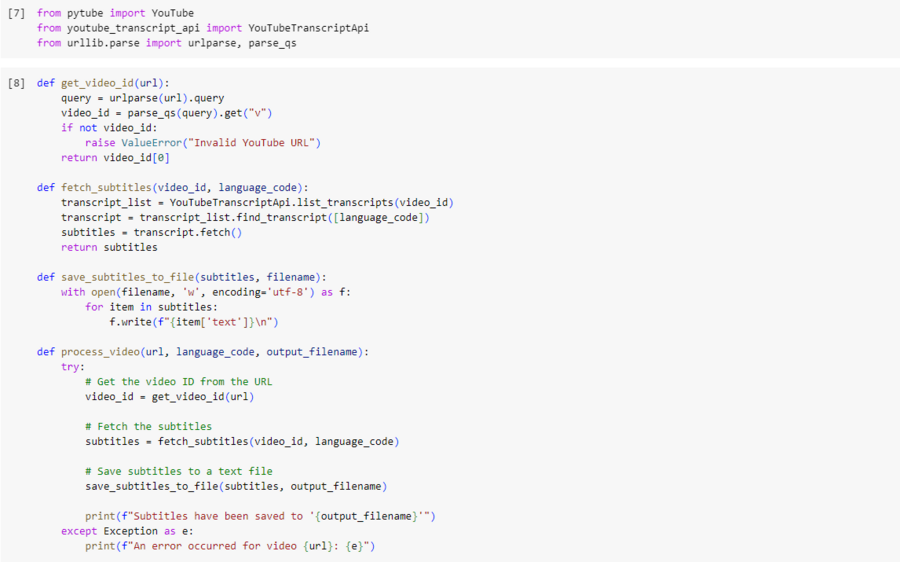Click the comment '# Get the video ID from the URL'

point(179,382)
